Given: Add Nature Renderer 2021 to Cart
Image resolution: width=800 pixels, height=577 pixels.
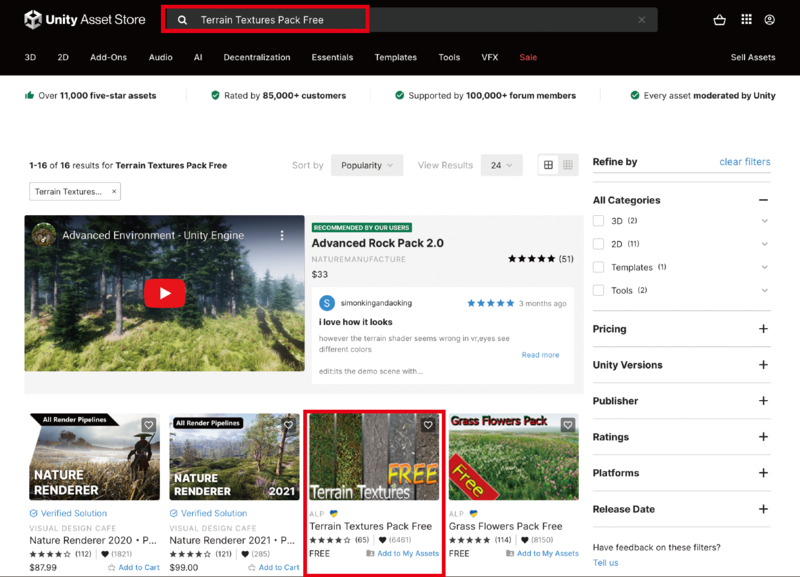Looking at the screenshot, I should 274,567.
